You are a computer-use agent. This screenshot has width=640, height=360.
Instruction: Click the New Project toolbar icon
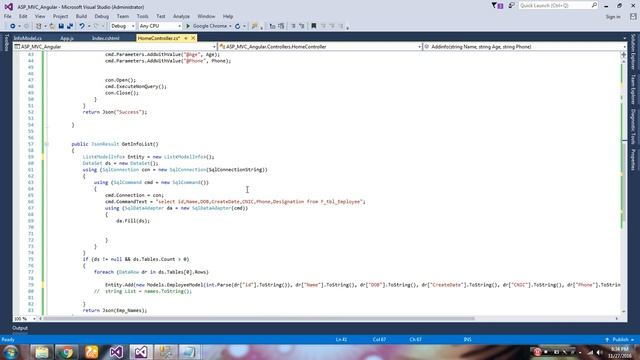38,26
